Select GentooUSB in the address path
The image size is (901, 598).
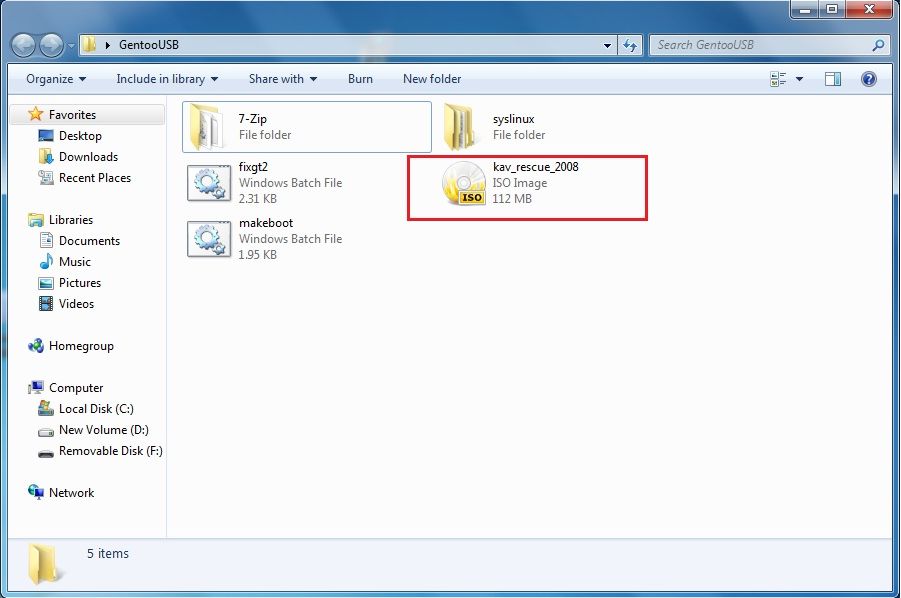point(149,45)
